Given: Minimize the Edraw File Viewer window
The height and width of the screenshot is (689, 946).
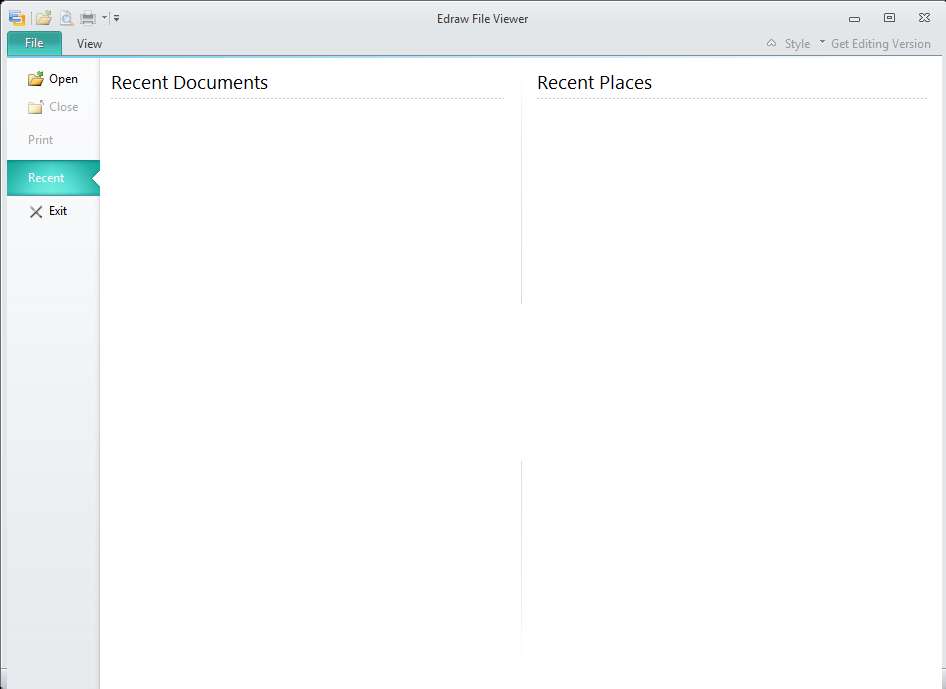Looking at the screenshot, I should [x=854, y=19].
